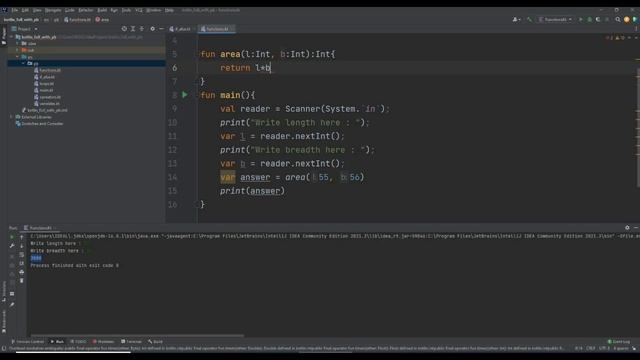Click the Debug bug icon in top toolbar
This screenshot has height=360, width=640.
pos(589,19)
